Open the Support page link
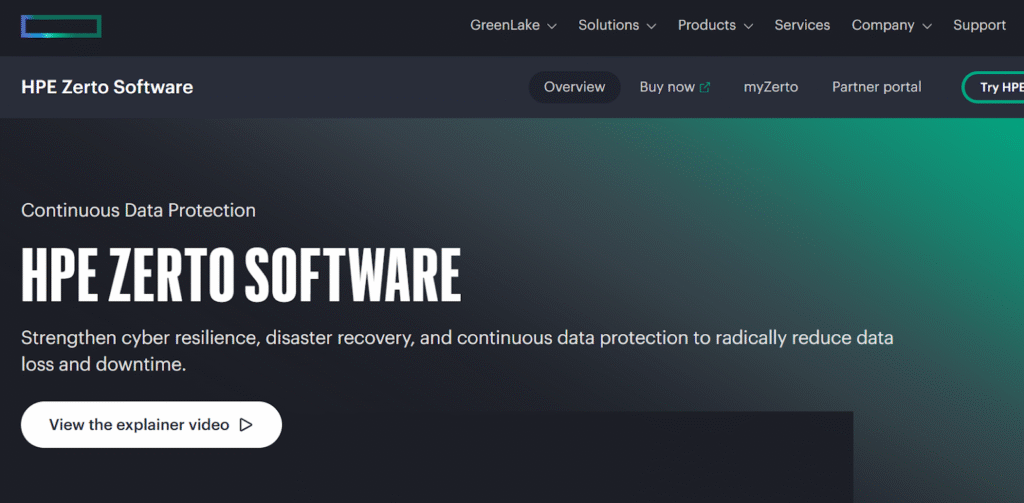The width and height of the screenshot is (1024, 503). pyautogui.click(x=979, y=26)
